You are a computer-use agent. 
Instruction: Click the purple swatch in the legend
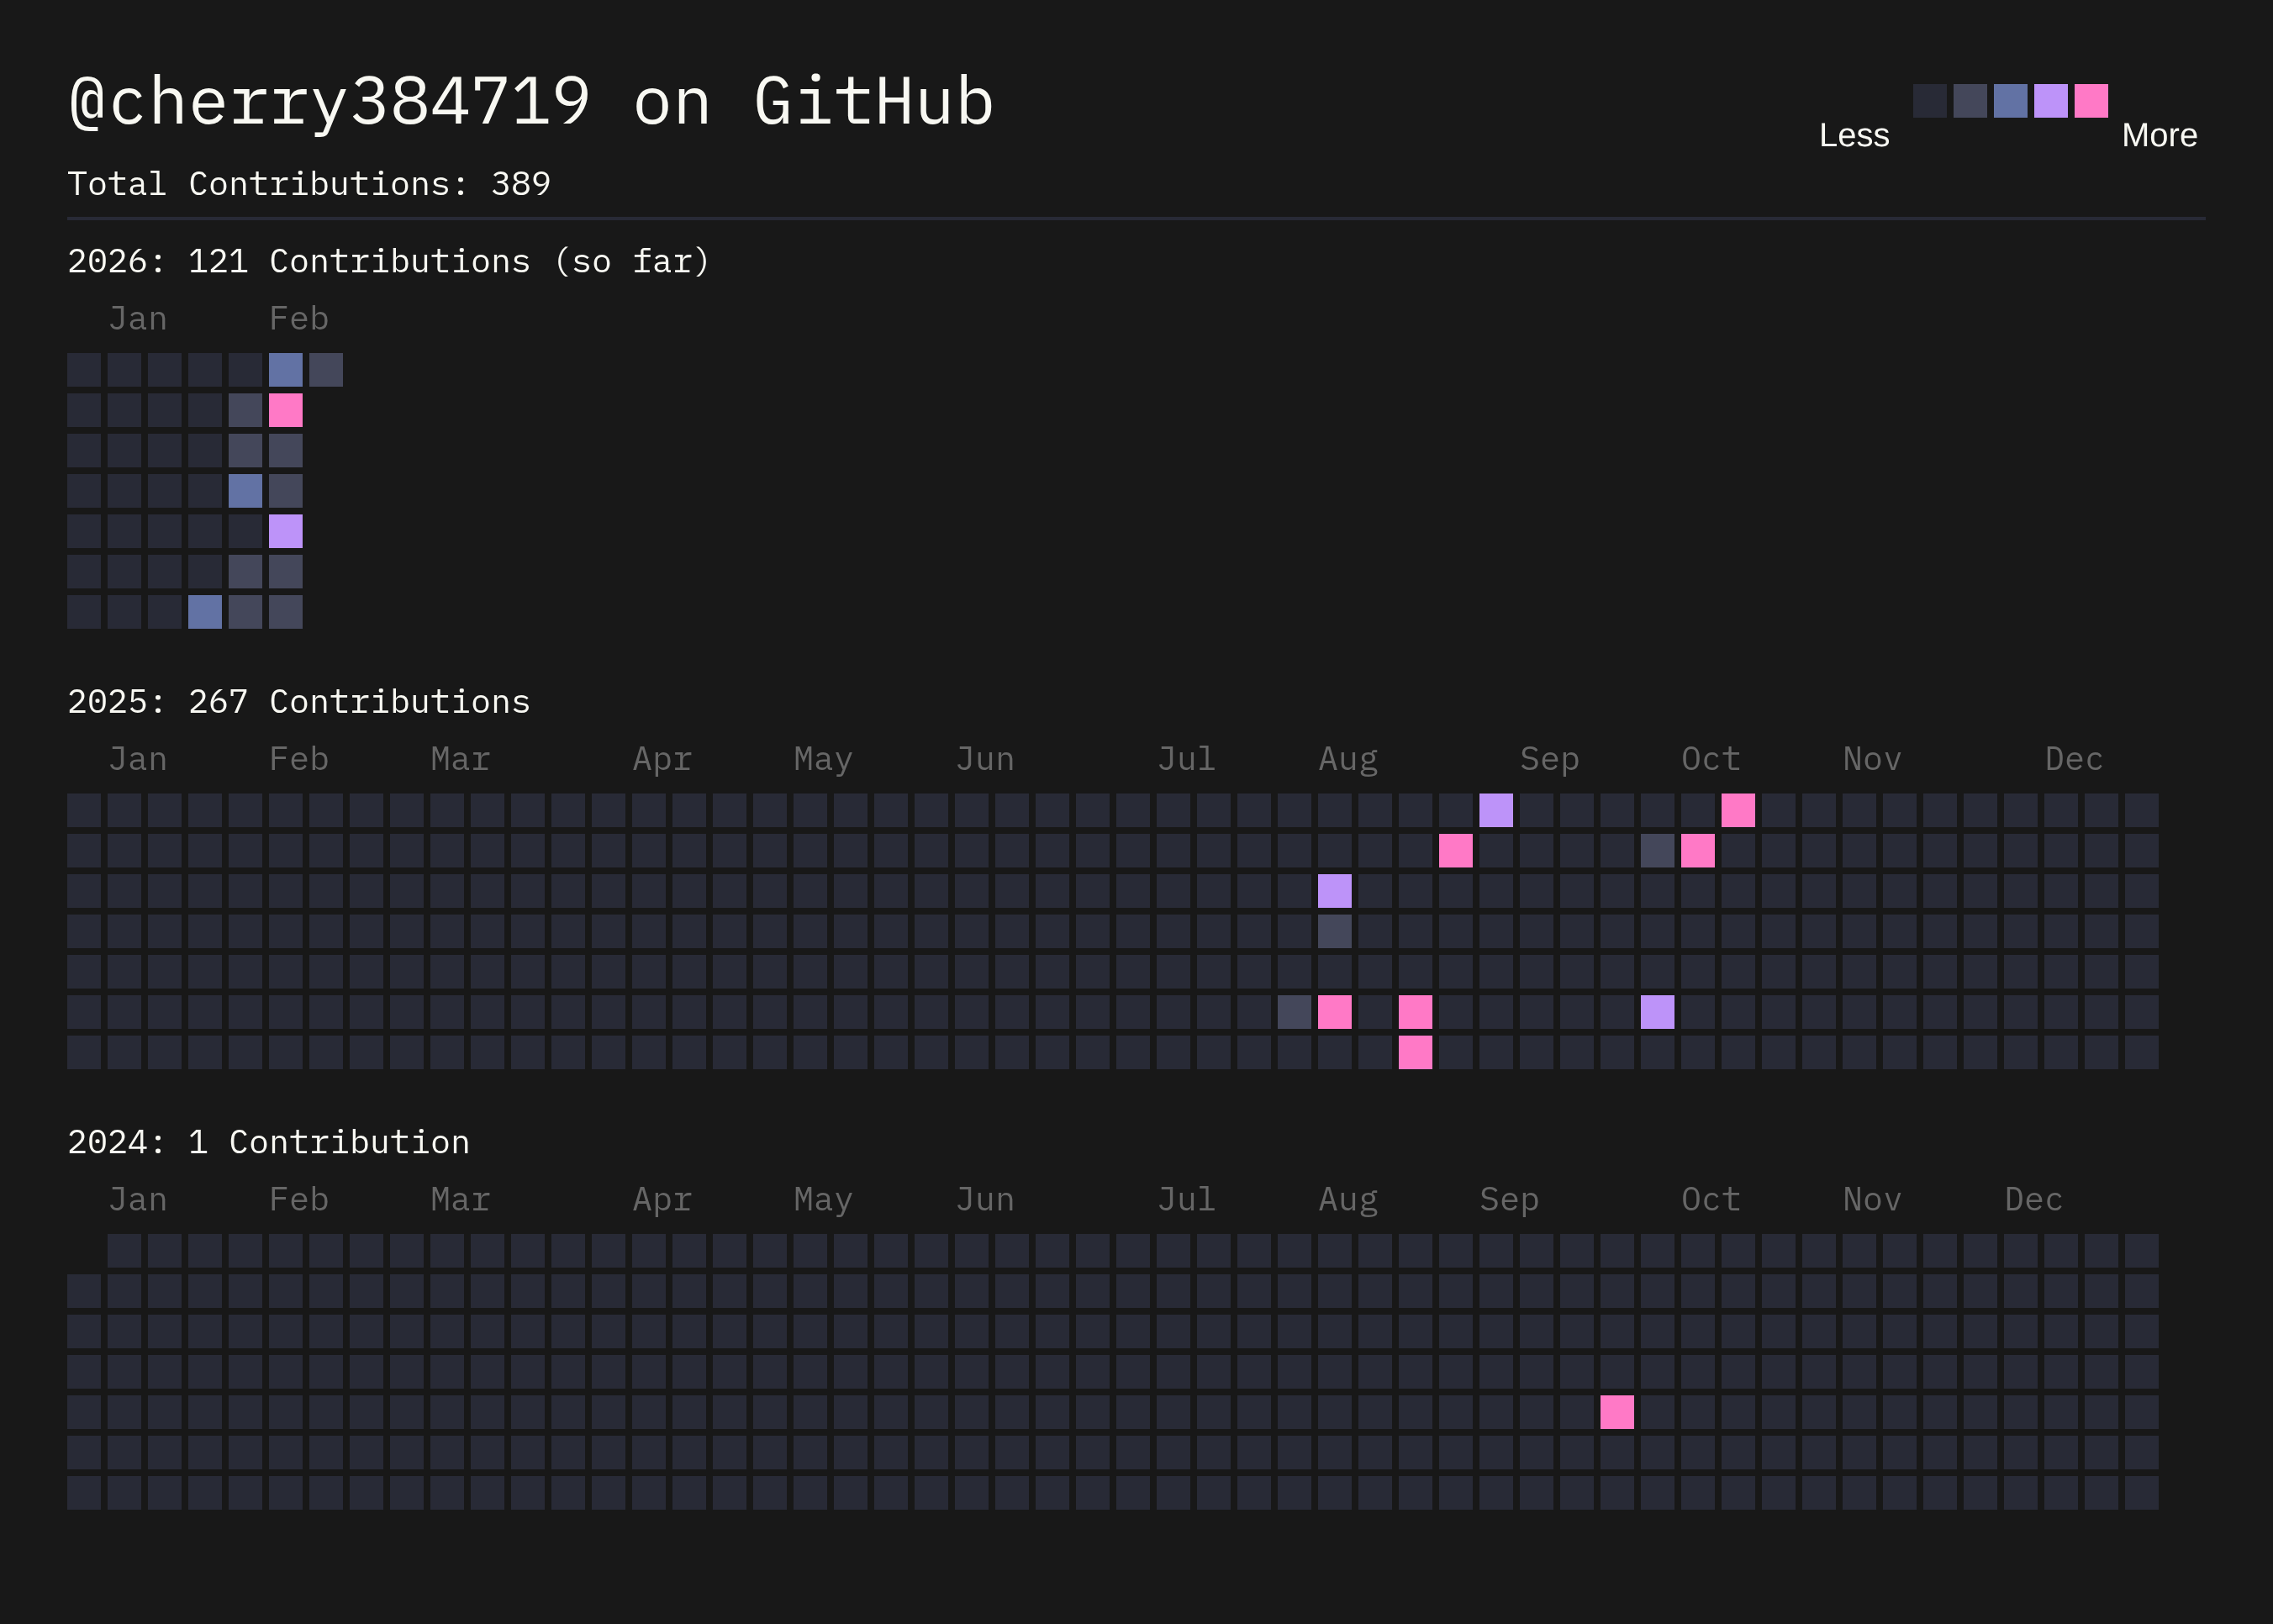click(2050, 101)
